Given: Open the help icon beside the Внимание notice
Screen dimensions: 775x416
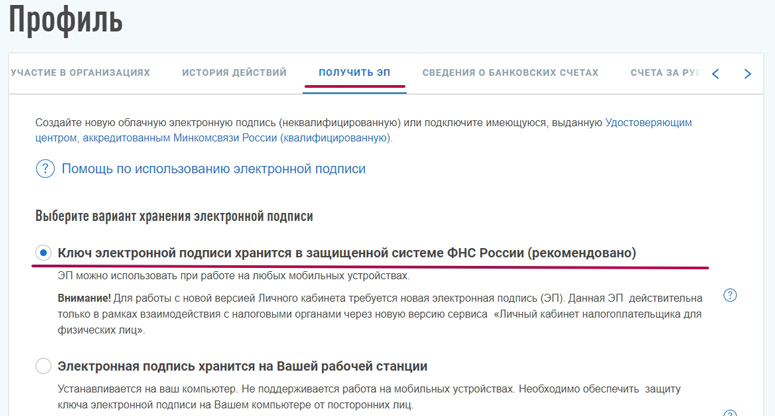Looking at the screenshot, I should [x=730, y=295].
